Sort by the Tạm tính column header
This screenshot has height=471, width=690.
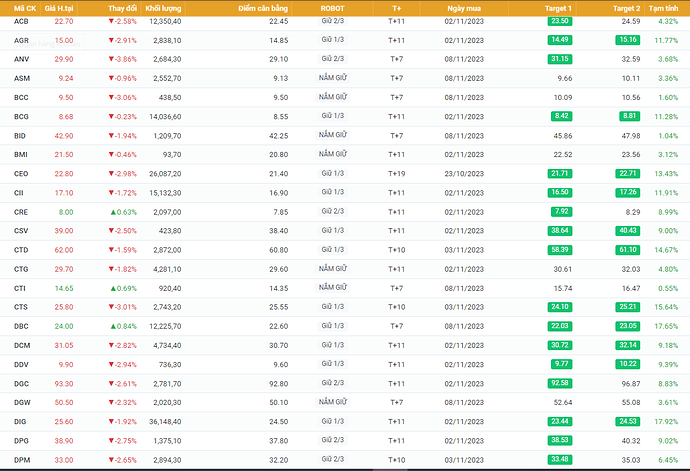(662, 7)
